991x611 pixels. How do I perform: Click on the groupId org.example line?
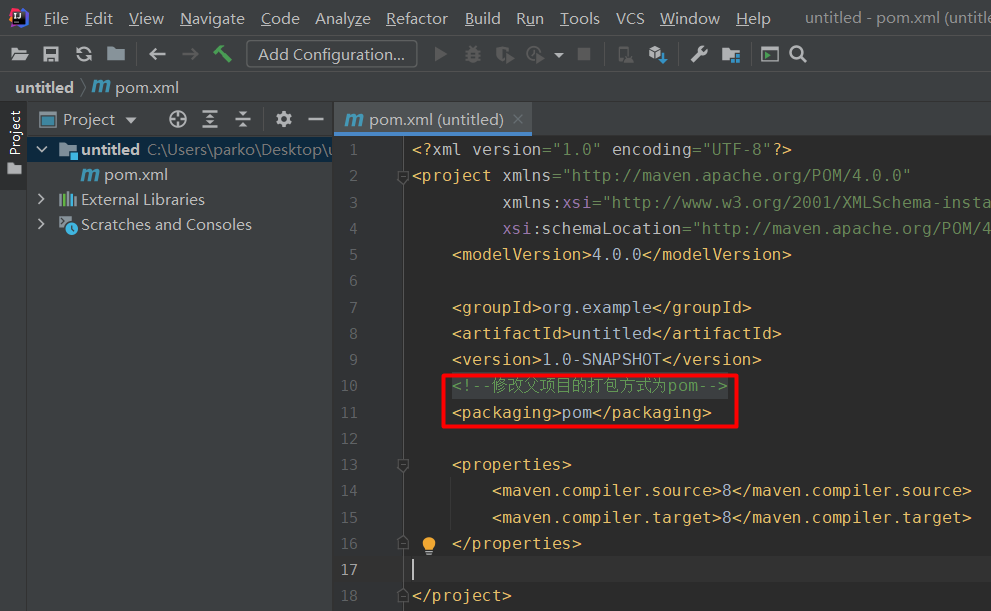pos(602,308)
